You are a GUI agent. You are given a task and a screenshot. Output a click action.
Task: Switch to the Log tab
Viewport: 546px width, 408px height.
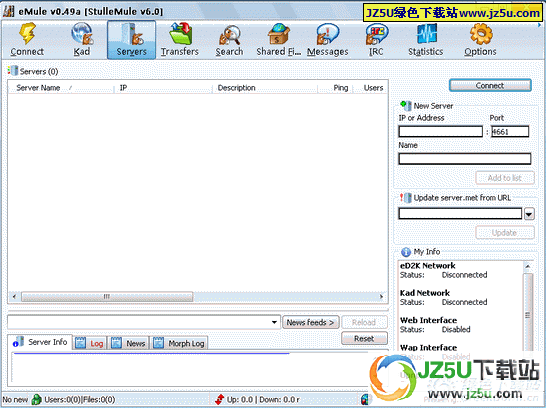(89, 343)
